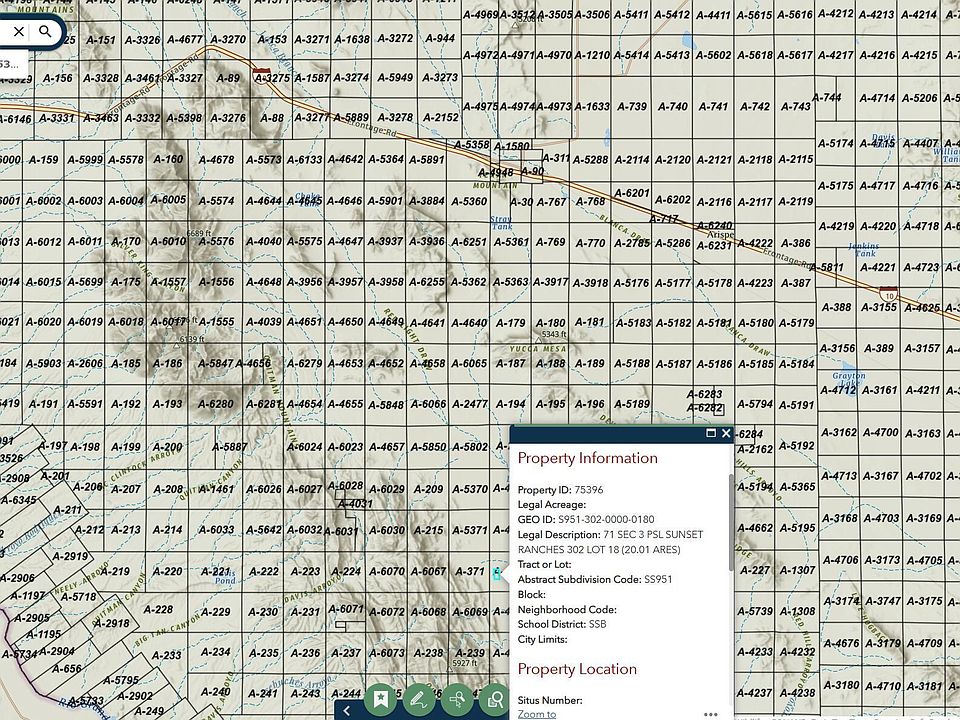Click the Property ID value 75396
The width and height of the screenshot is (960, 720).
coord(588,490)
